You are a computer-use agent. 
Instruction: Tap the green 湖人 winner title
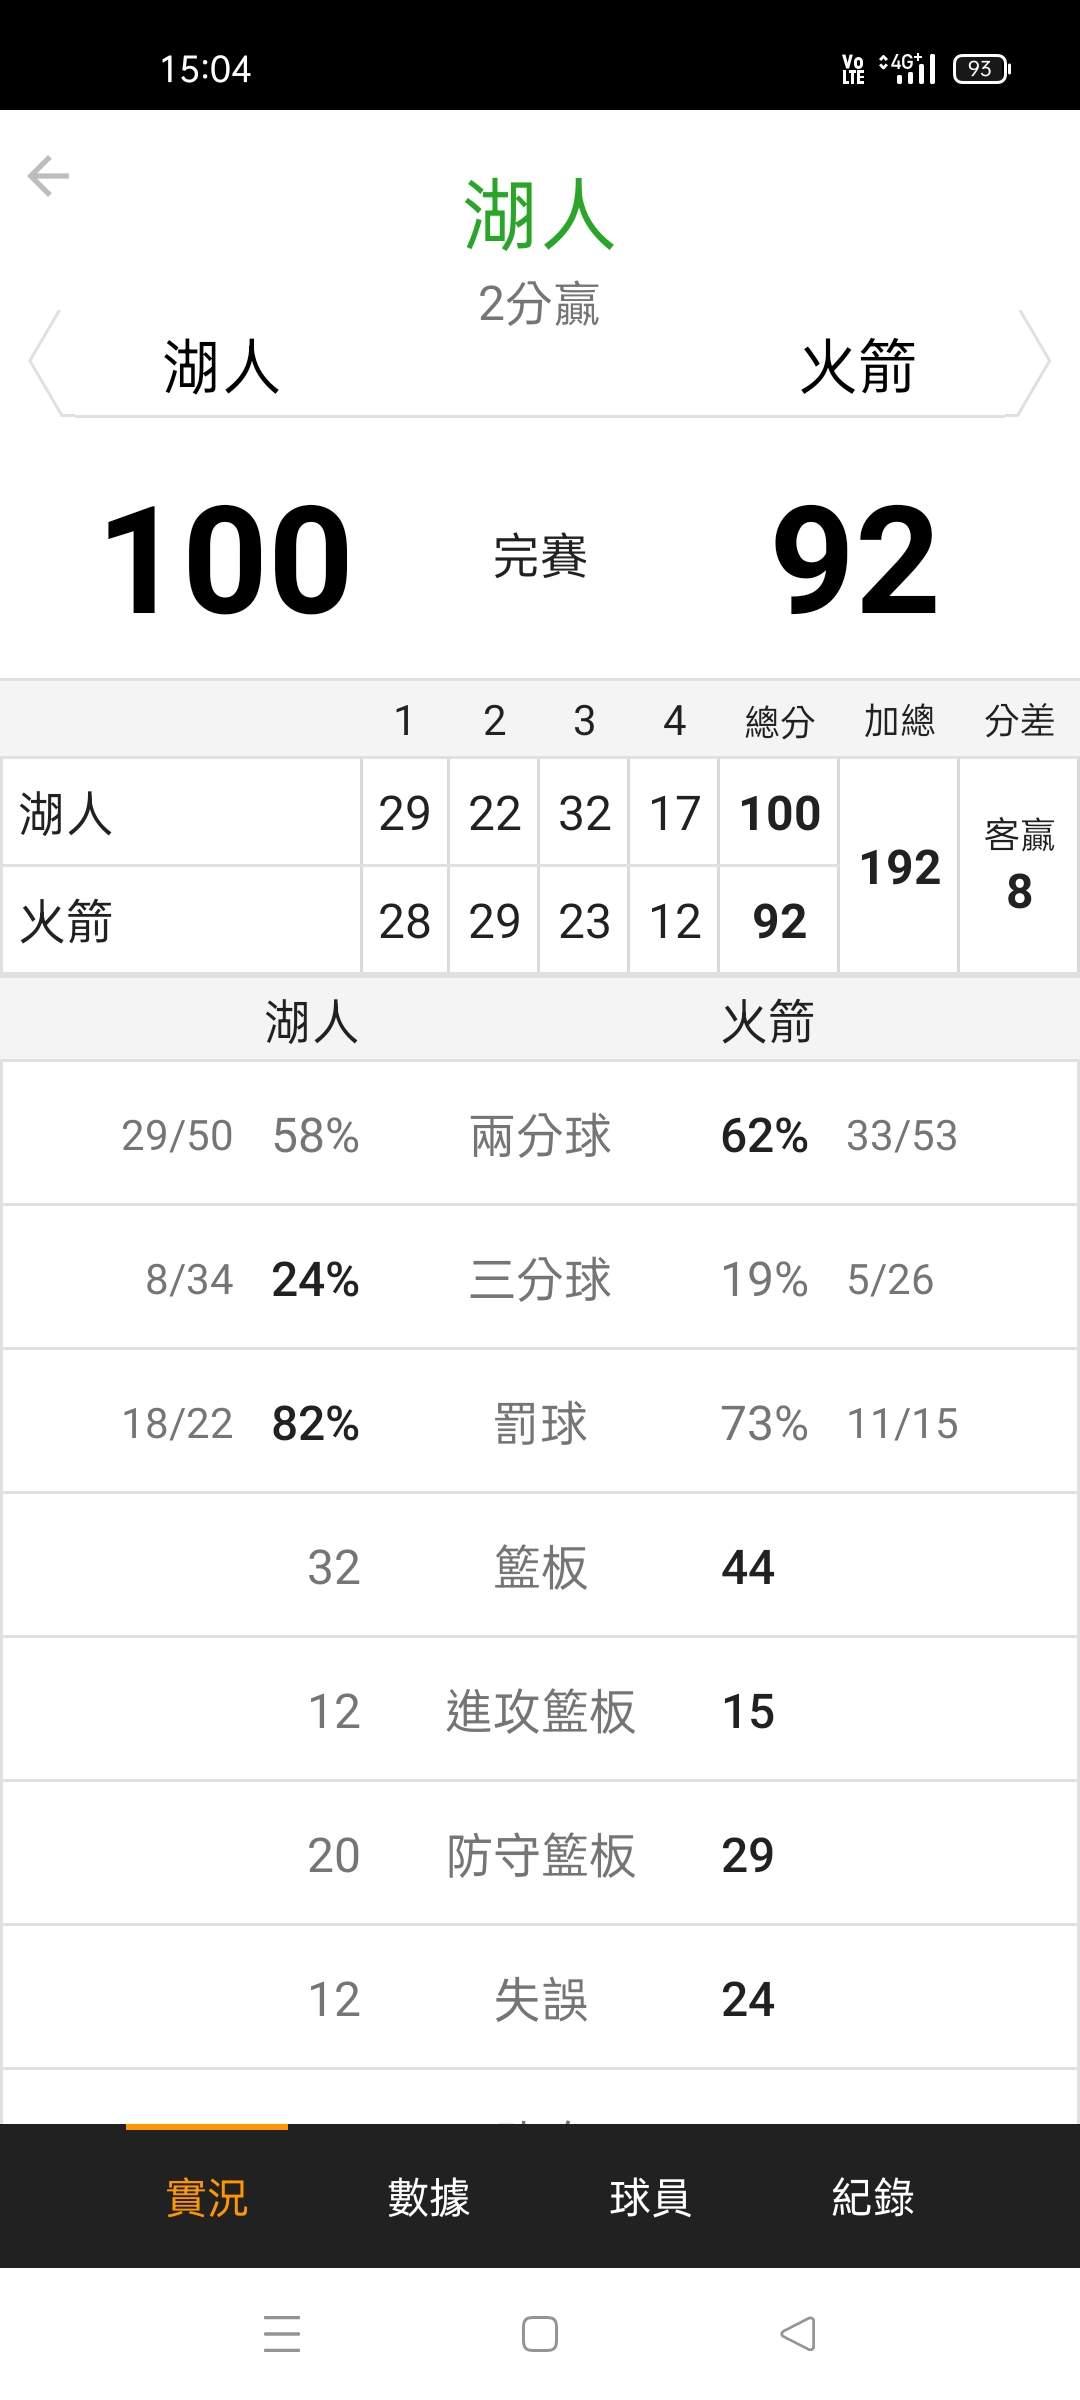(539, 214)
